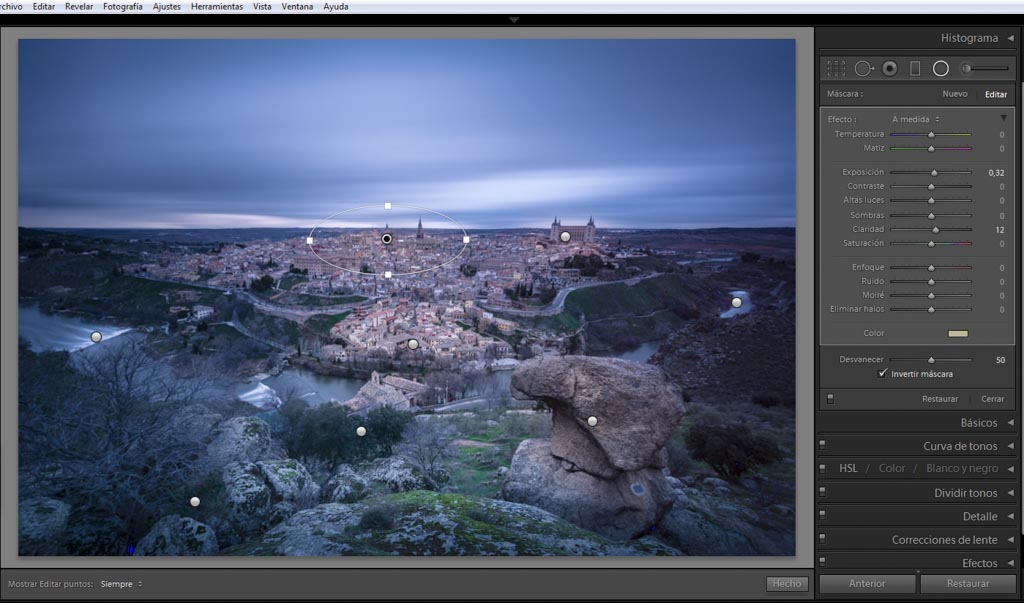
Task: Select the Red Eye Correction tool icon
Action: click(889, 69)
